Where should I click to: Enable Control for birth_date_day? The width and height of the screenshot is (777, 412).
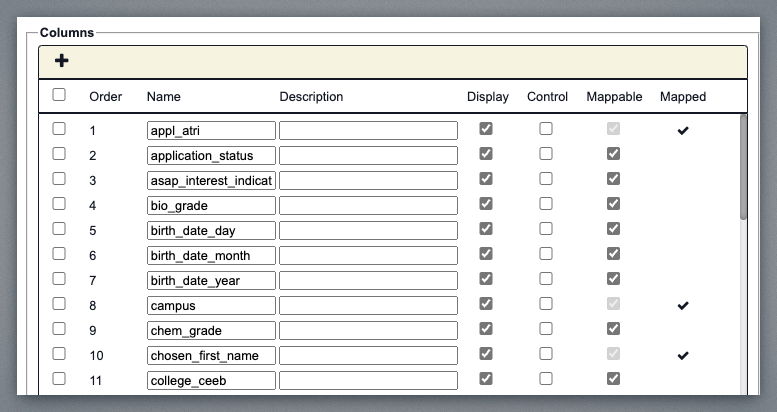(546, 229)
